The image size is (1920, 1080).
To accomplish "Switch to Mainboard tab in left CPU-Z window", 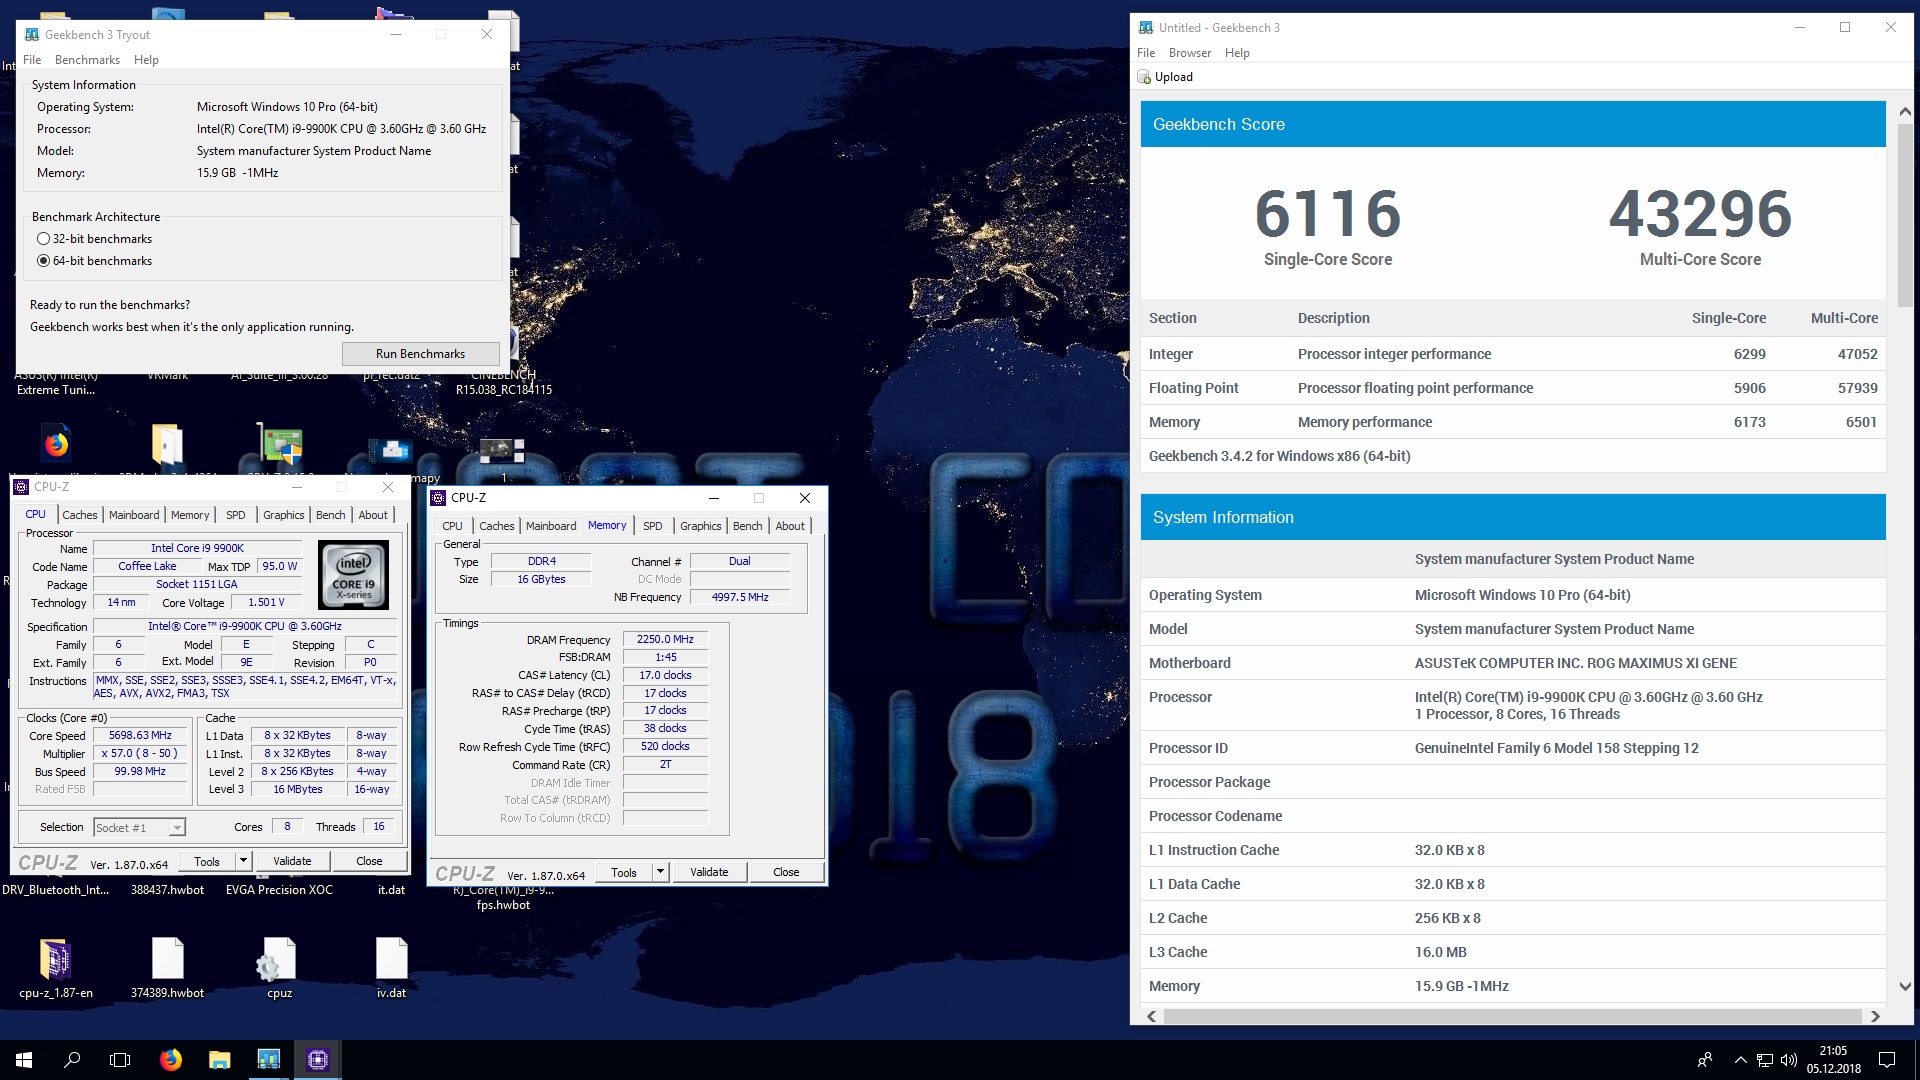I will [x=134, y=515].
